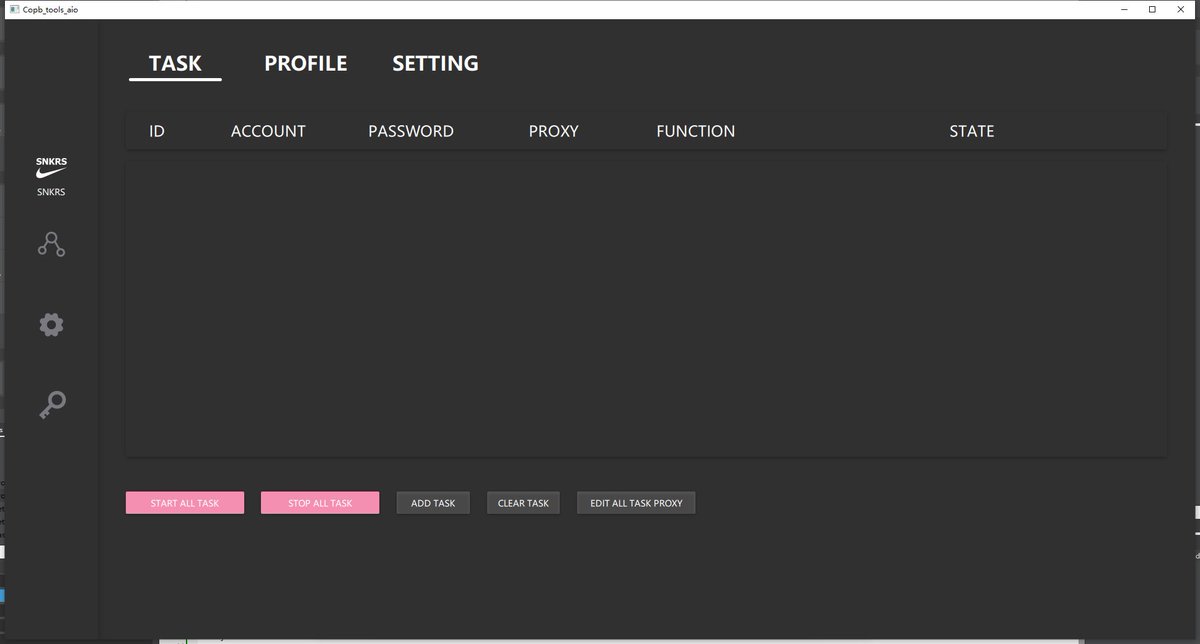
Task: Click the FUNCTION column header
Action: (695, 131)
